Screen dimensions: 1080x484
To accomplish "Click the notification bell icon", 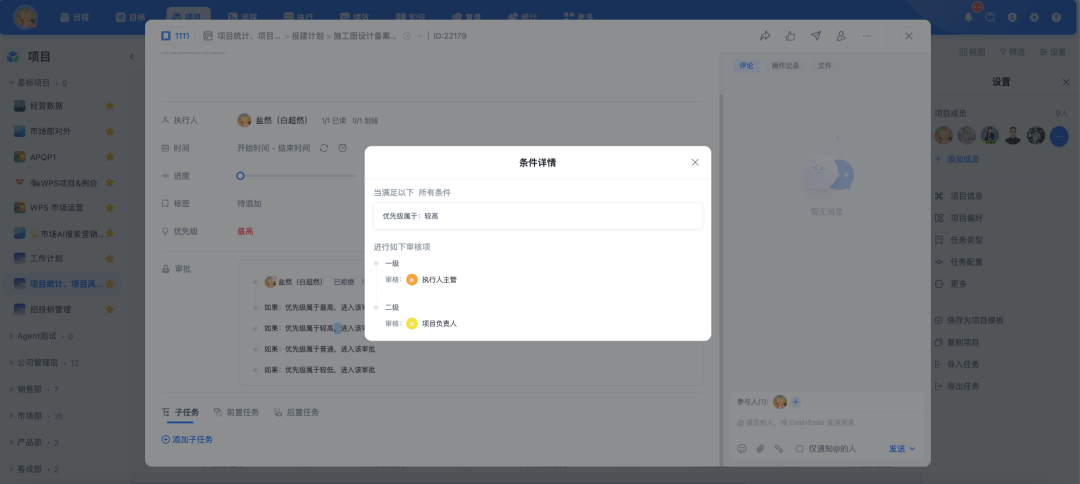I will [969, 17].
